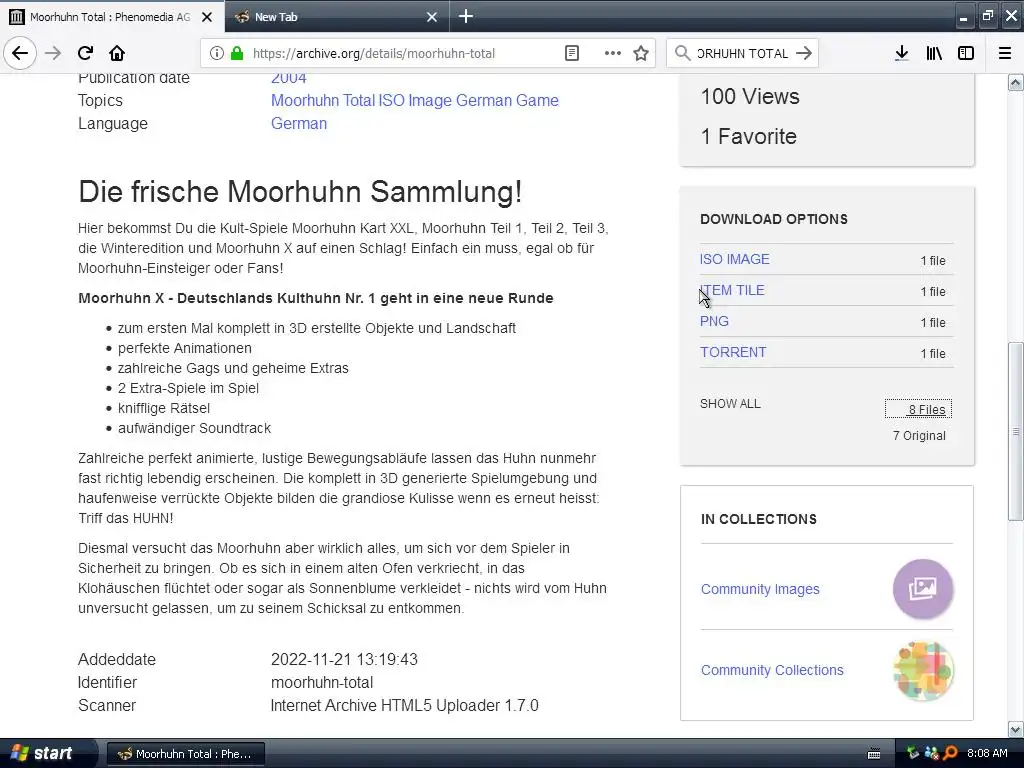Click the scrollbar down arrow
The width and height of the screenshot is (1024, 768).
(1015, 729)
